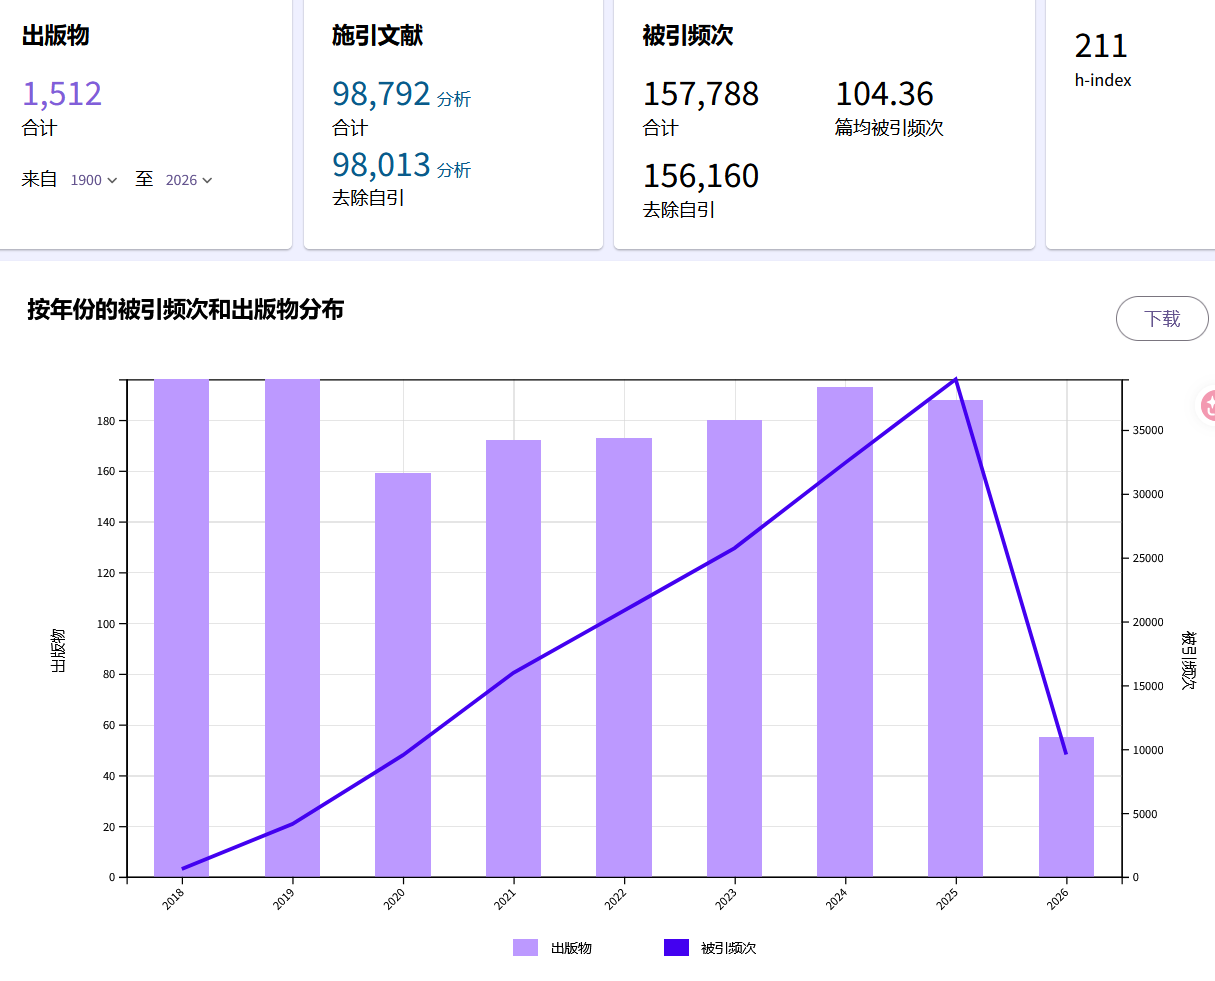Viewport: 1215px width, 981px height.
Task: Toggle the 被引频次 legend swatch
Action: point(676,948)
